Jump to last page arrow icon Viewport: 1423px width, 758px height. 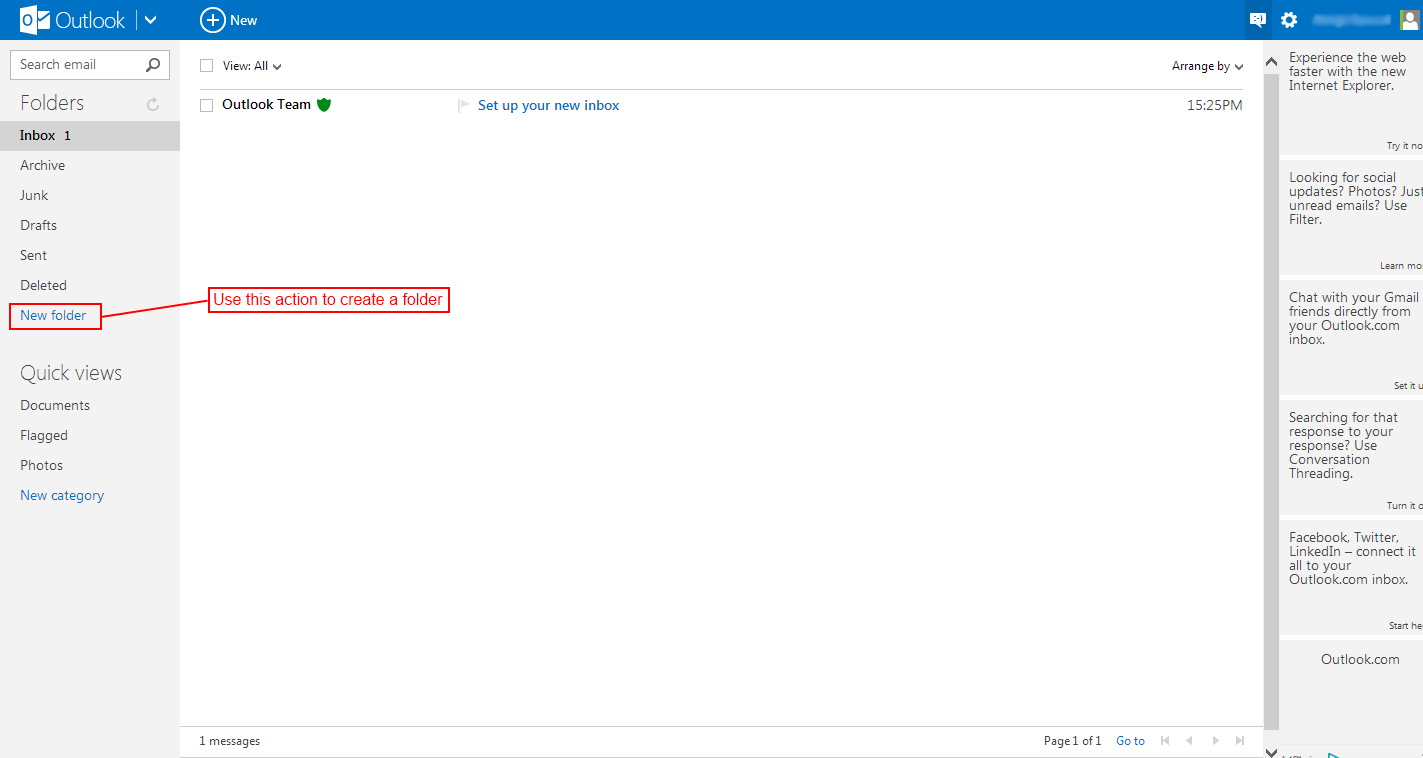(x=1240, y=741)
